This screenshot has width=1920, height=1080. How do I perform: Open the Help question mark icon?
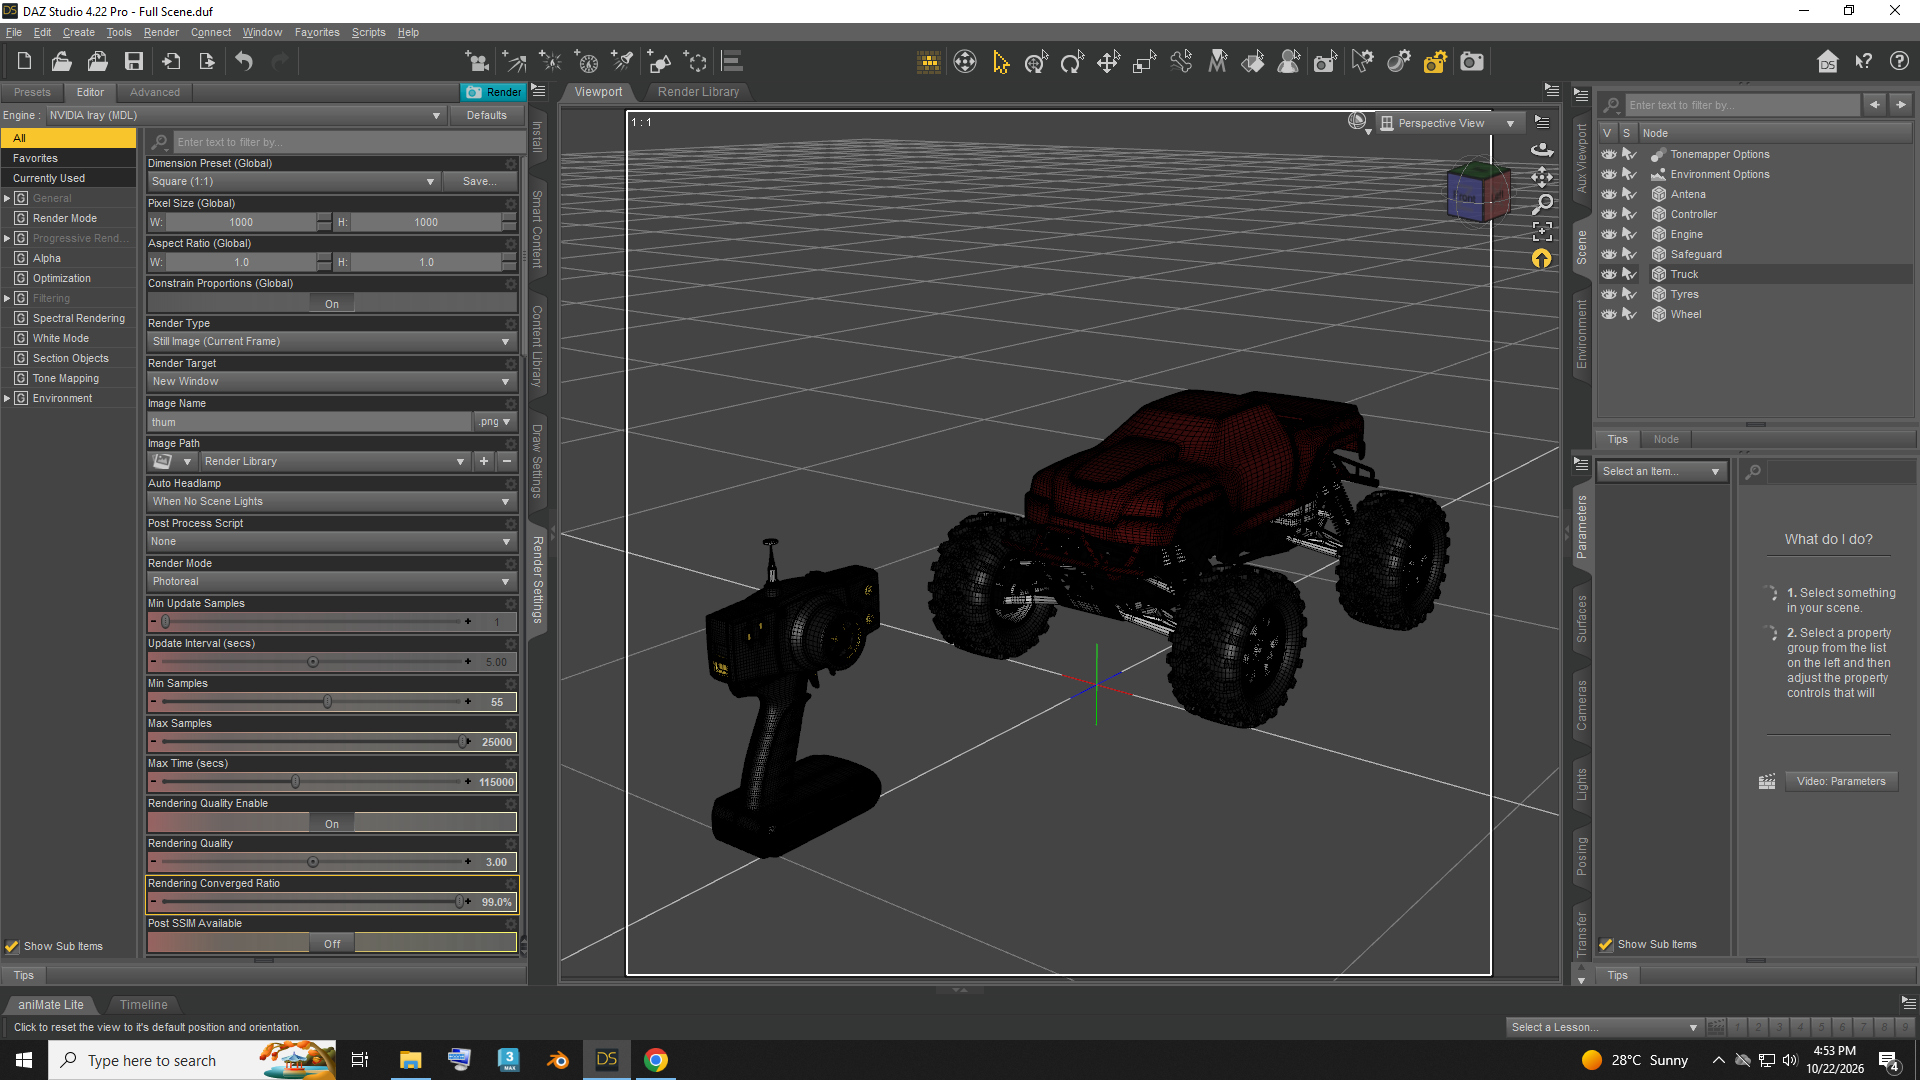(1899, 62)
